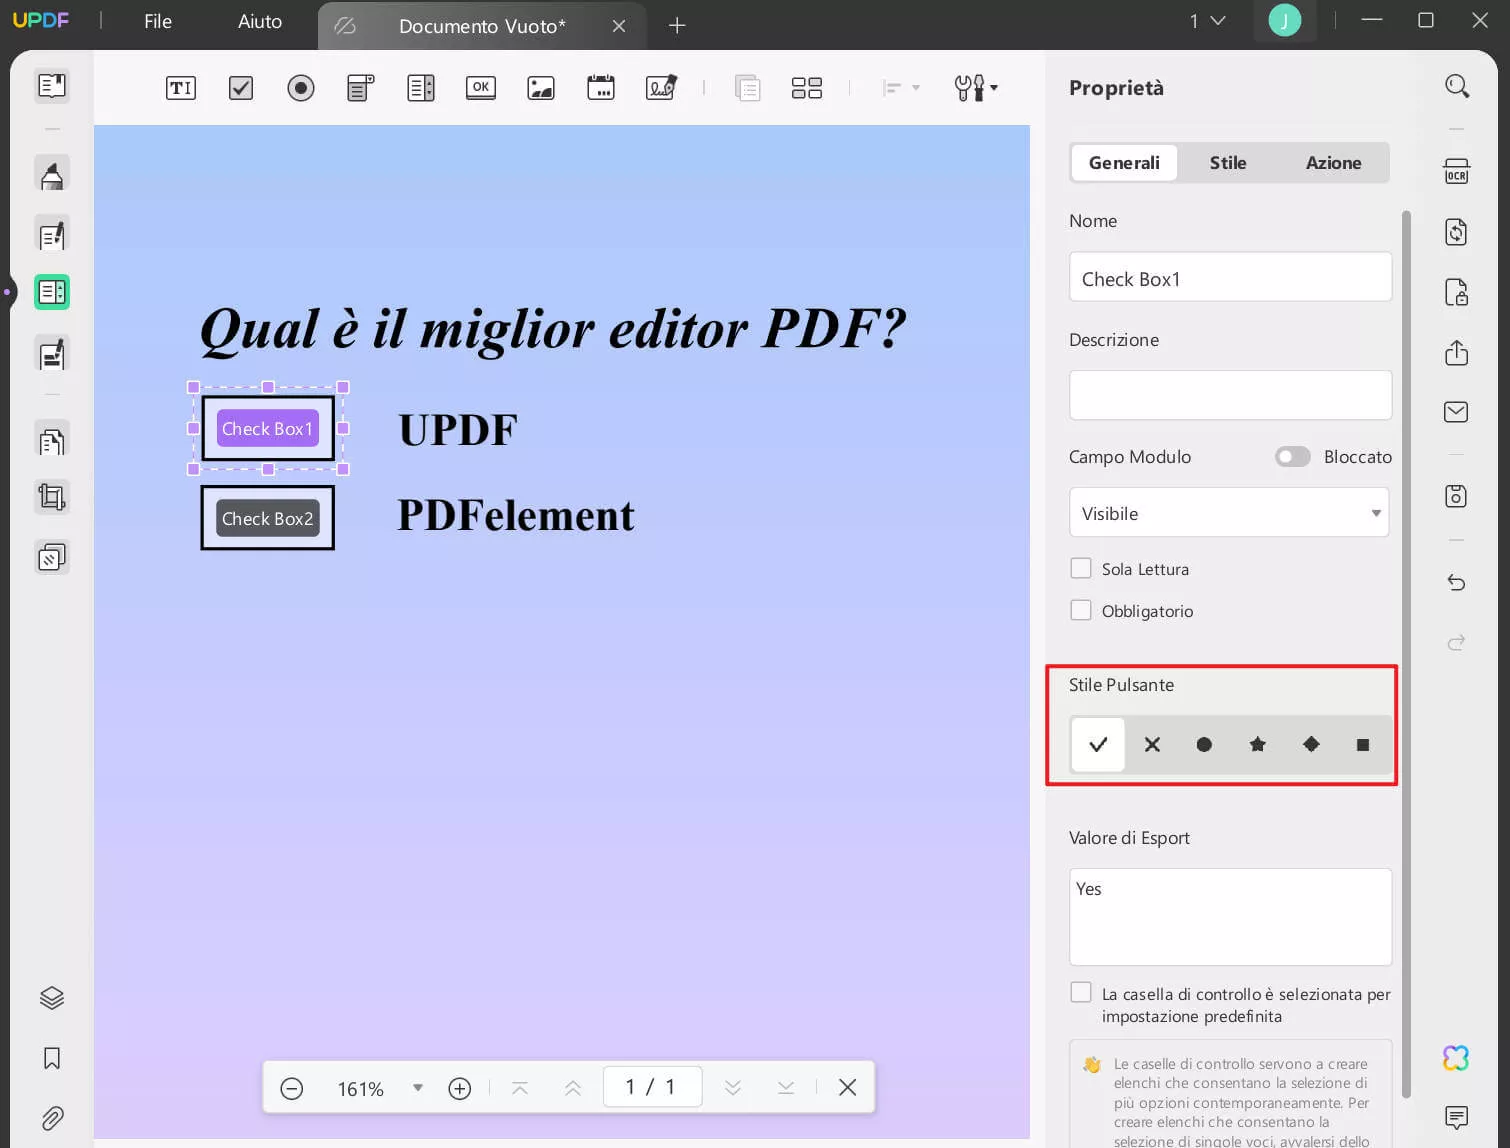This screenshot has width=1510, height=1148.
Task: Click the duplicate across pages icon
Action: click(x=747, y=88)
